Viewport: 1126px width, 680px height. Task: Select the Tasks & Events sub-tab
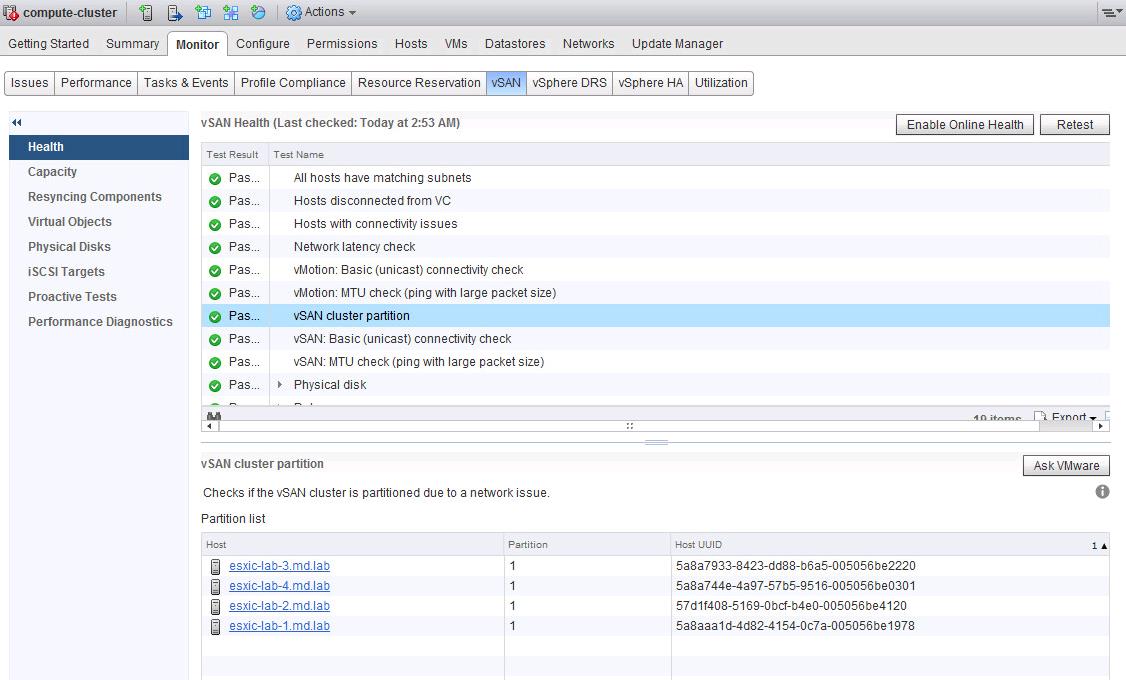pos(186,83)
